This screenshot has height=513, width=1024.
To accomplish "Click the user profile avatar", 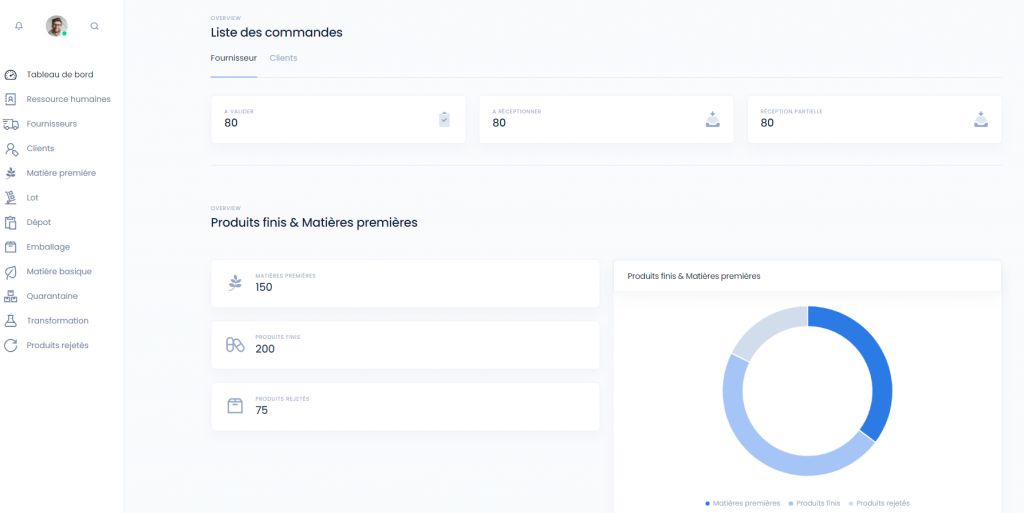I will click(x=56, y=26).
